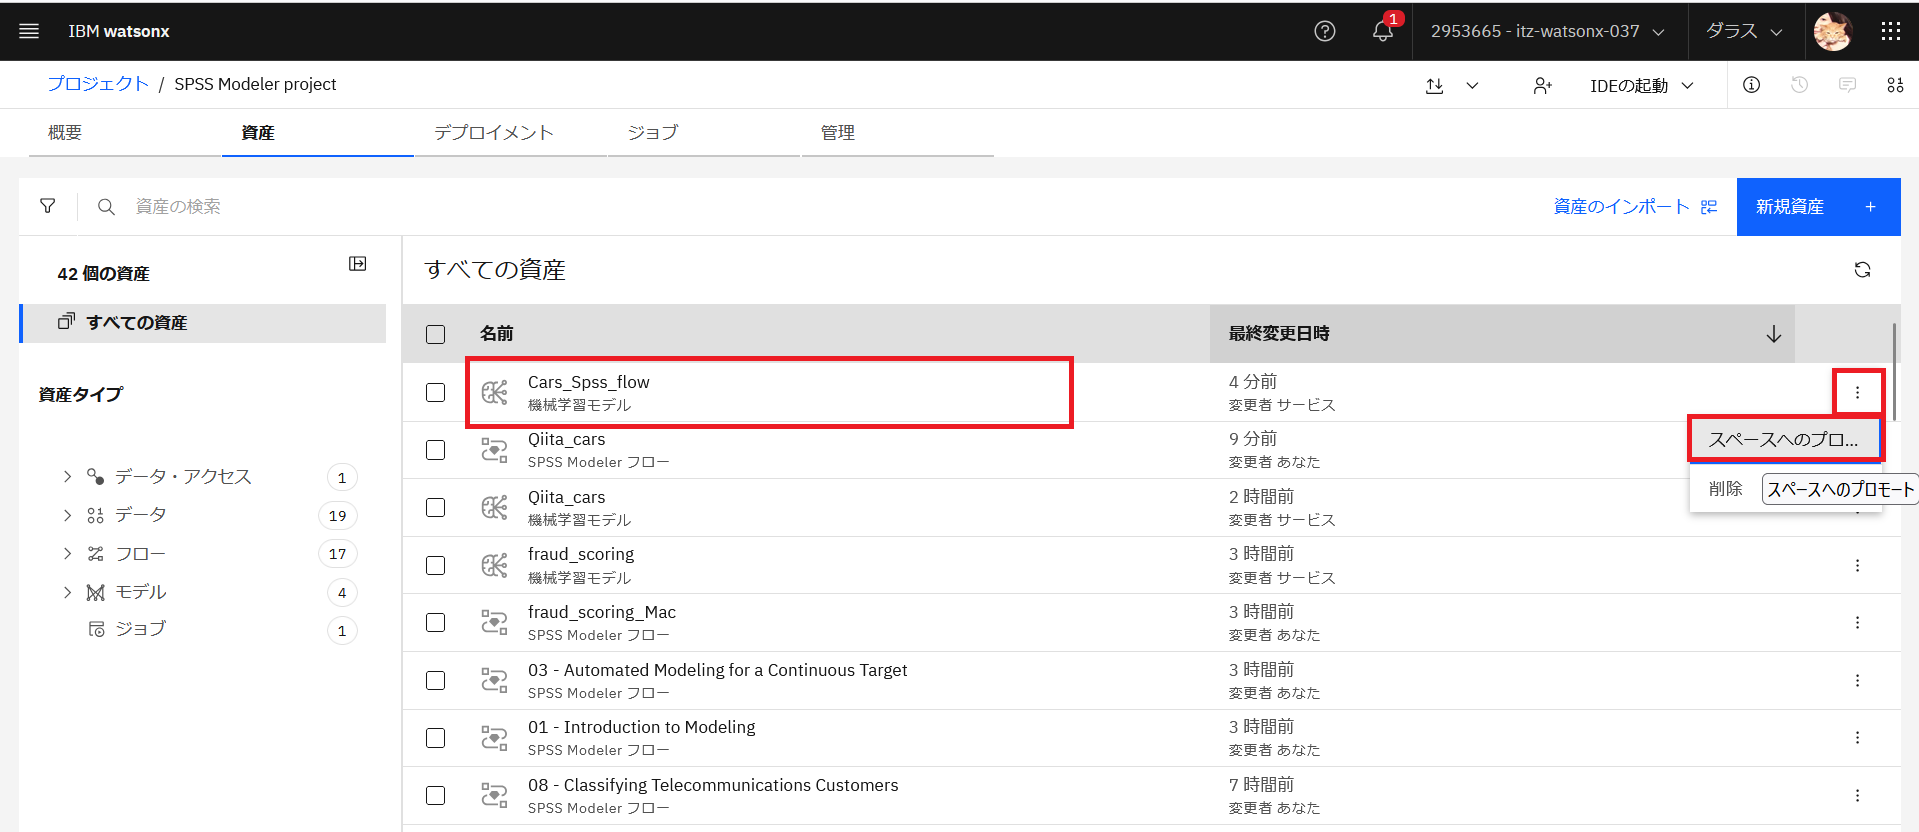Open overflow menu for fraud_scoring row

pos(1857,566)
